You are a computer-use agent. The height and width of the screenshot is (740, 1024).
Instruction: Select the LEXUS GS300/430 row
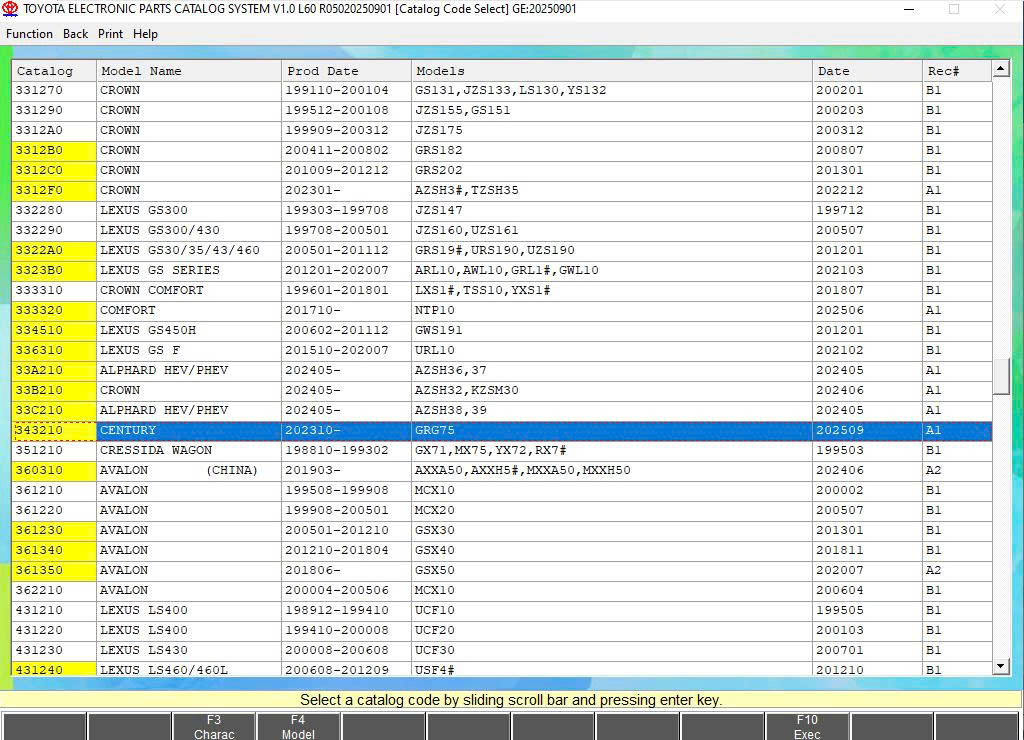pyautogui.click(x=502, y=231)
